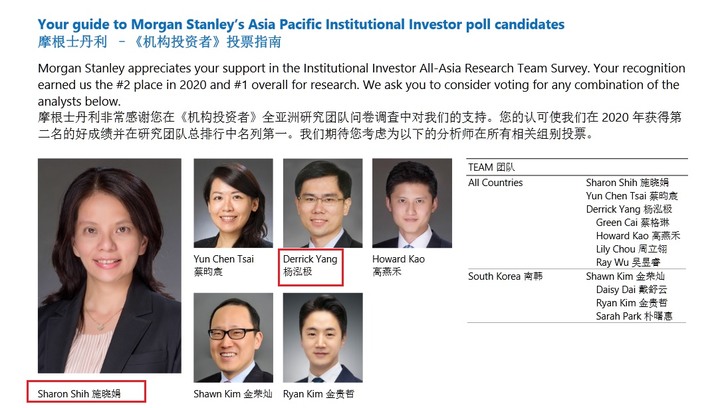
Task: Click the blue Chinese subtitle heading
Action: [159, 42]
